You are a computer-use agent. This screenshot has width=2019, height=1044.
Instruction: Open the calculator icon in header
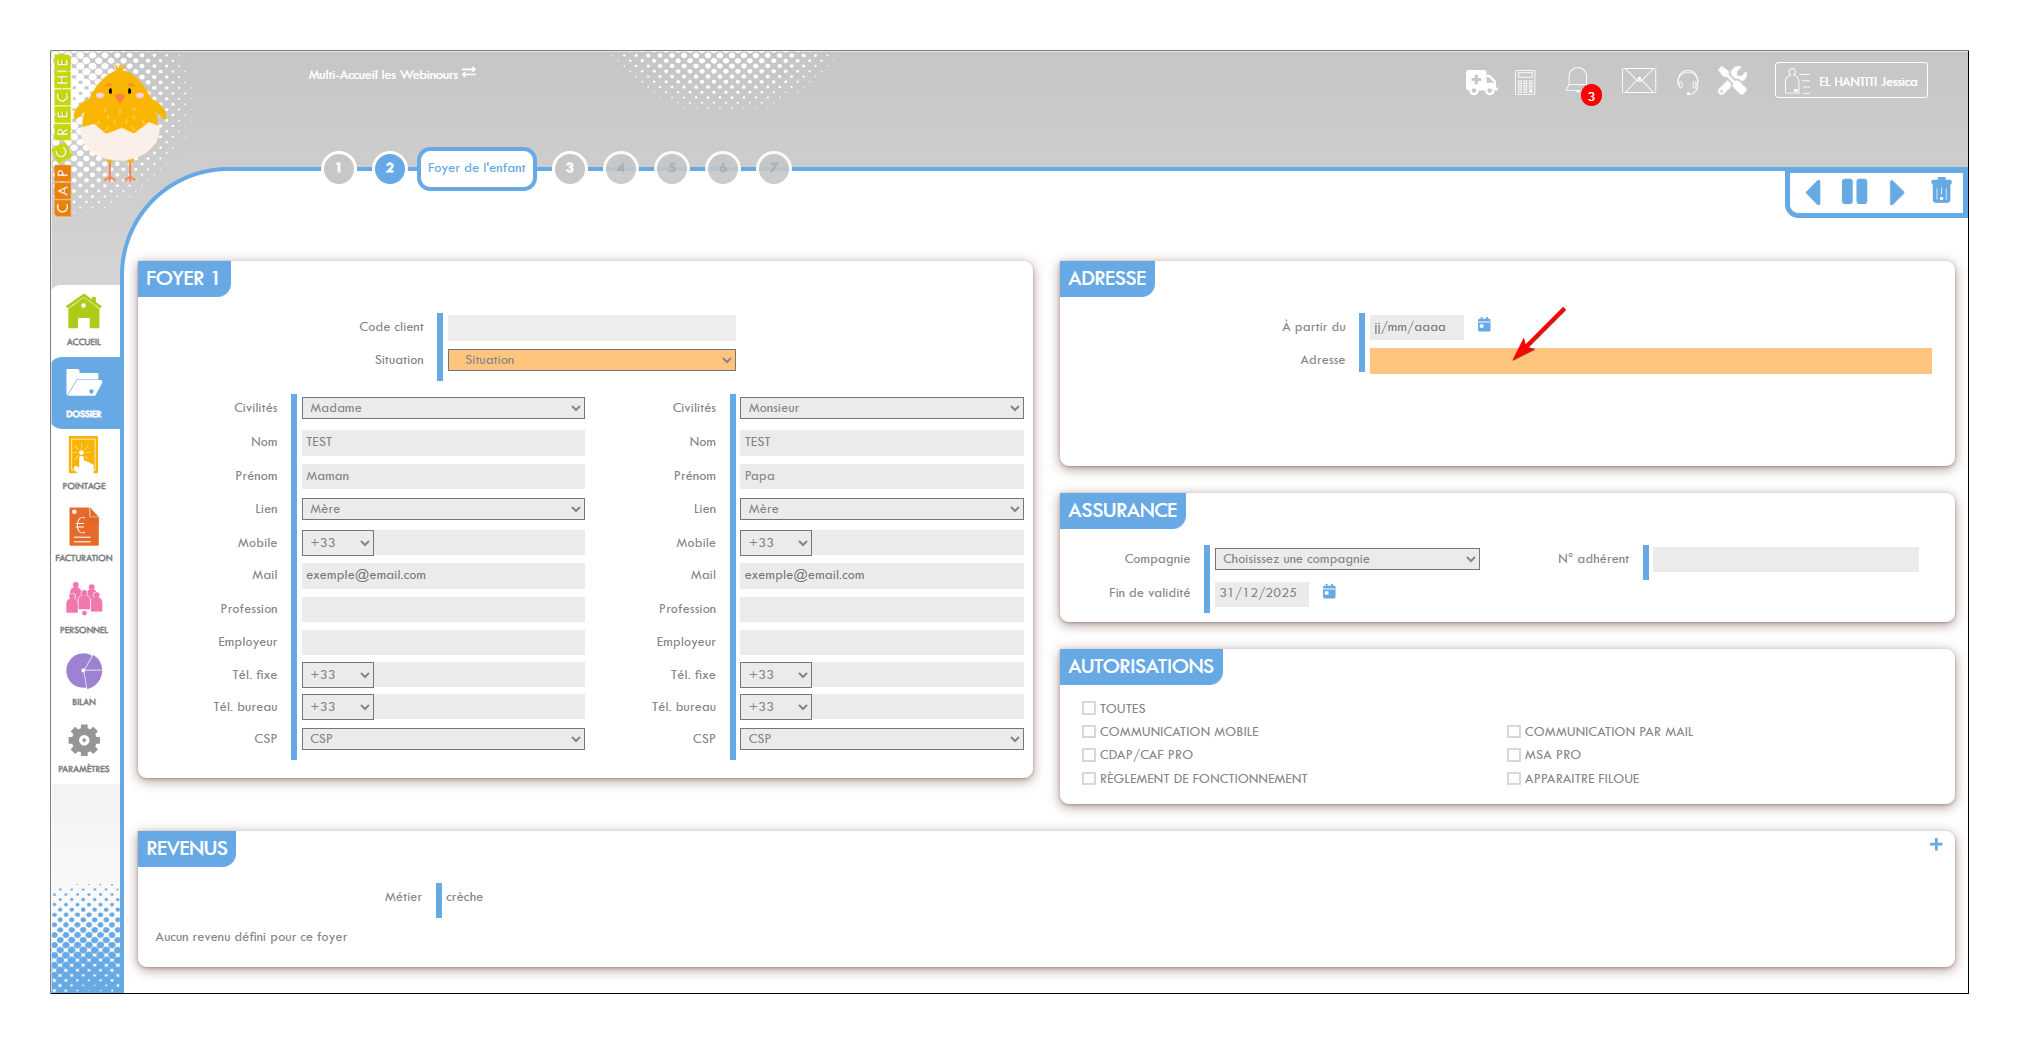(1525, 82)
